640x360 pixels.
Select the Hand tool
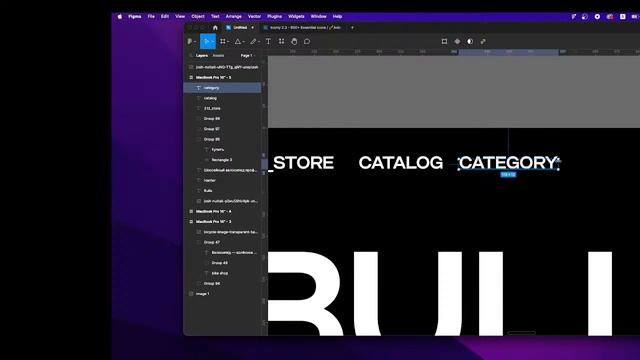click(294, 41)
